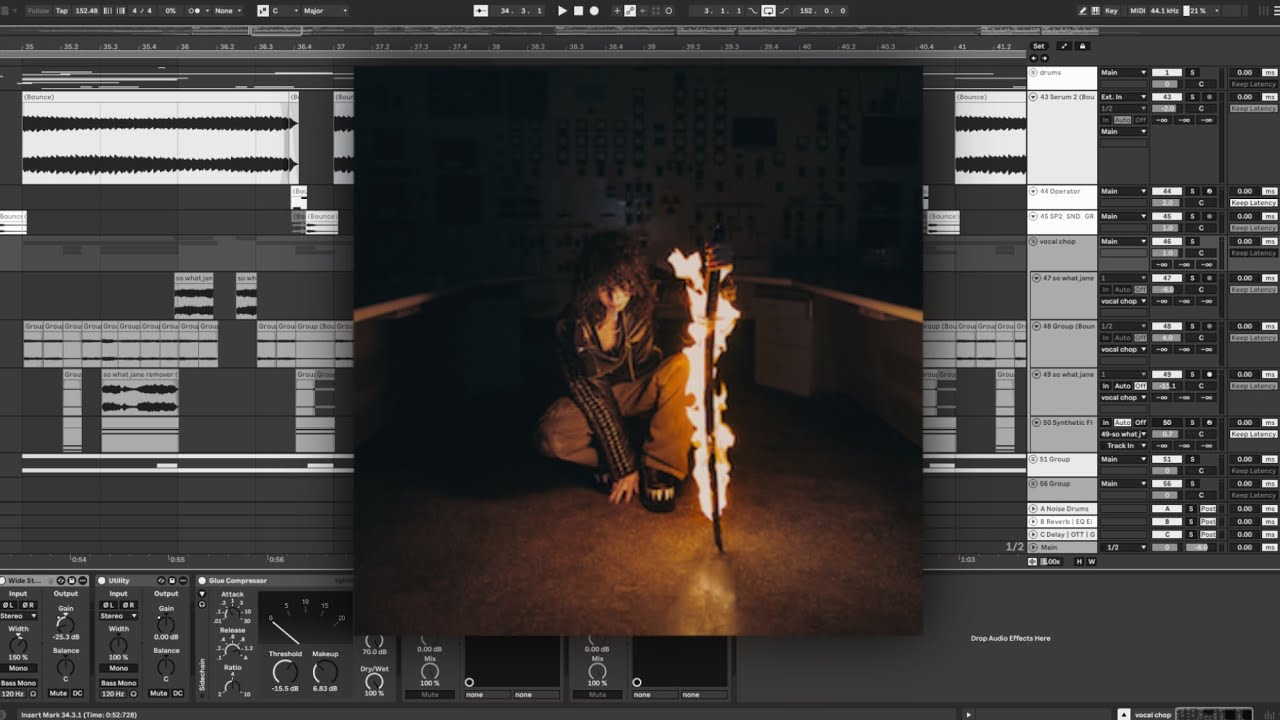Click the MIDI Arrangement Overdub plus icon
The image size is (1280, 720).
[616, 11]
